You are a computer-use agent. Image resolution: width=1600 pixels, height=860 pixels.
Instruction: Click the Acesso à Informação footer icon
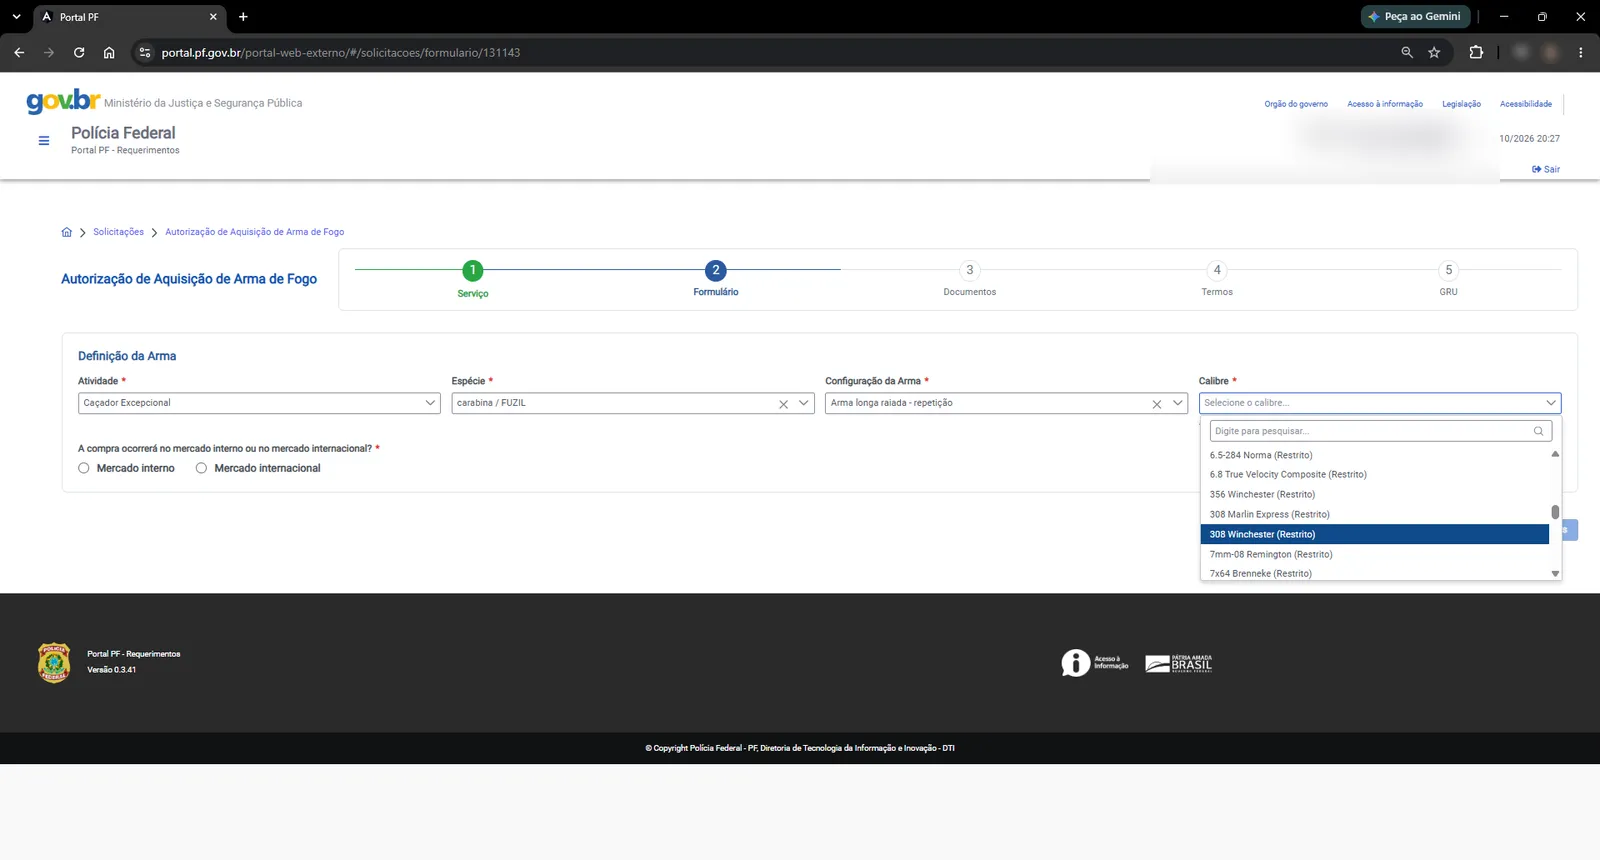point(1095,663)
